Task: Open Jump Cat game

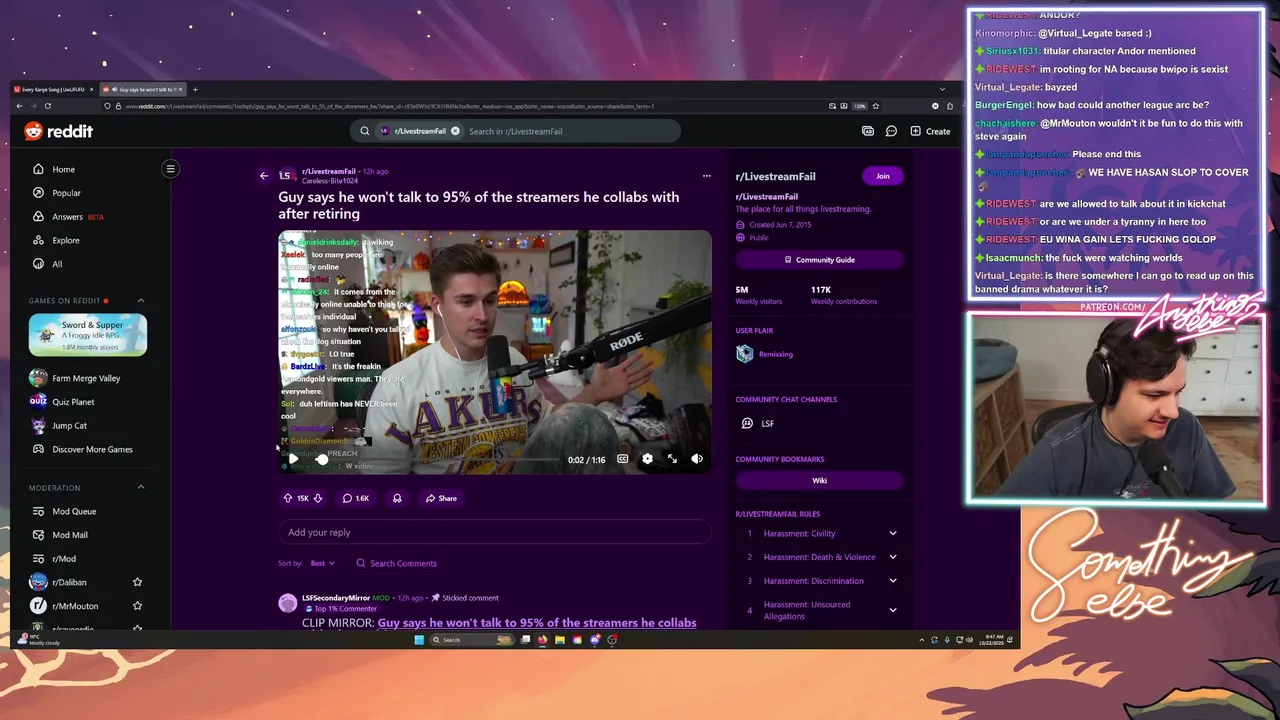Action: pos(58,426)
